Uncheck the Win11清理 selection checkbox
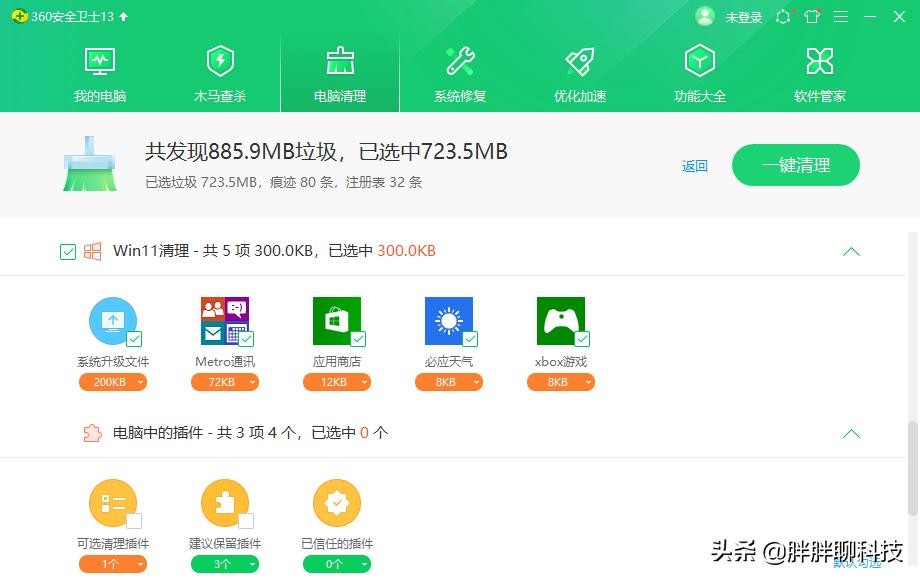The height and width of the screenshot is (580, 920). (x=67, y=251)
